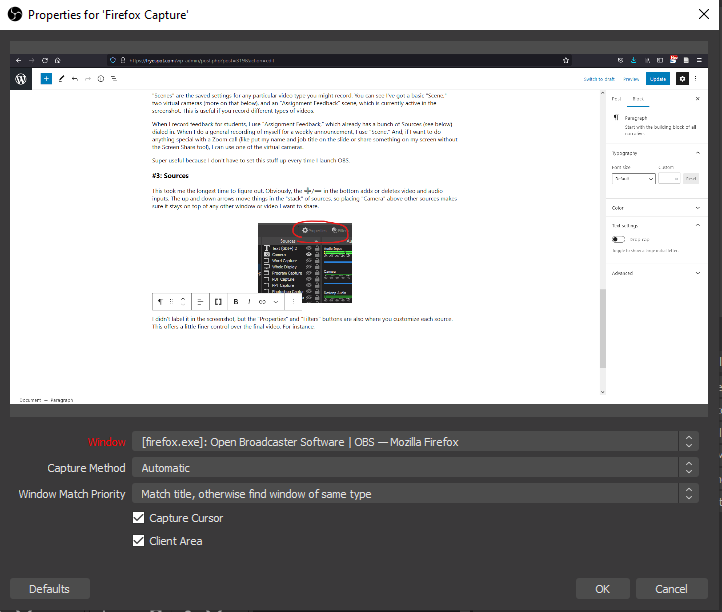Click the bookmark star in previewed address bar
Image resolution: width=722 pixels, height=612 pixels.
[x=566, y=60]
